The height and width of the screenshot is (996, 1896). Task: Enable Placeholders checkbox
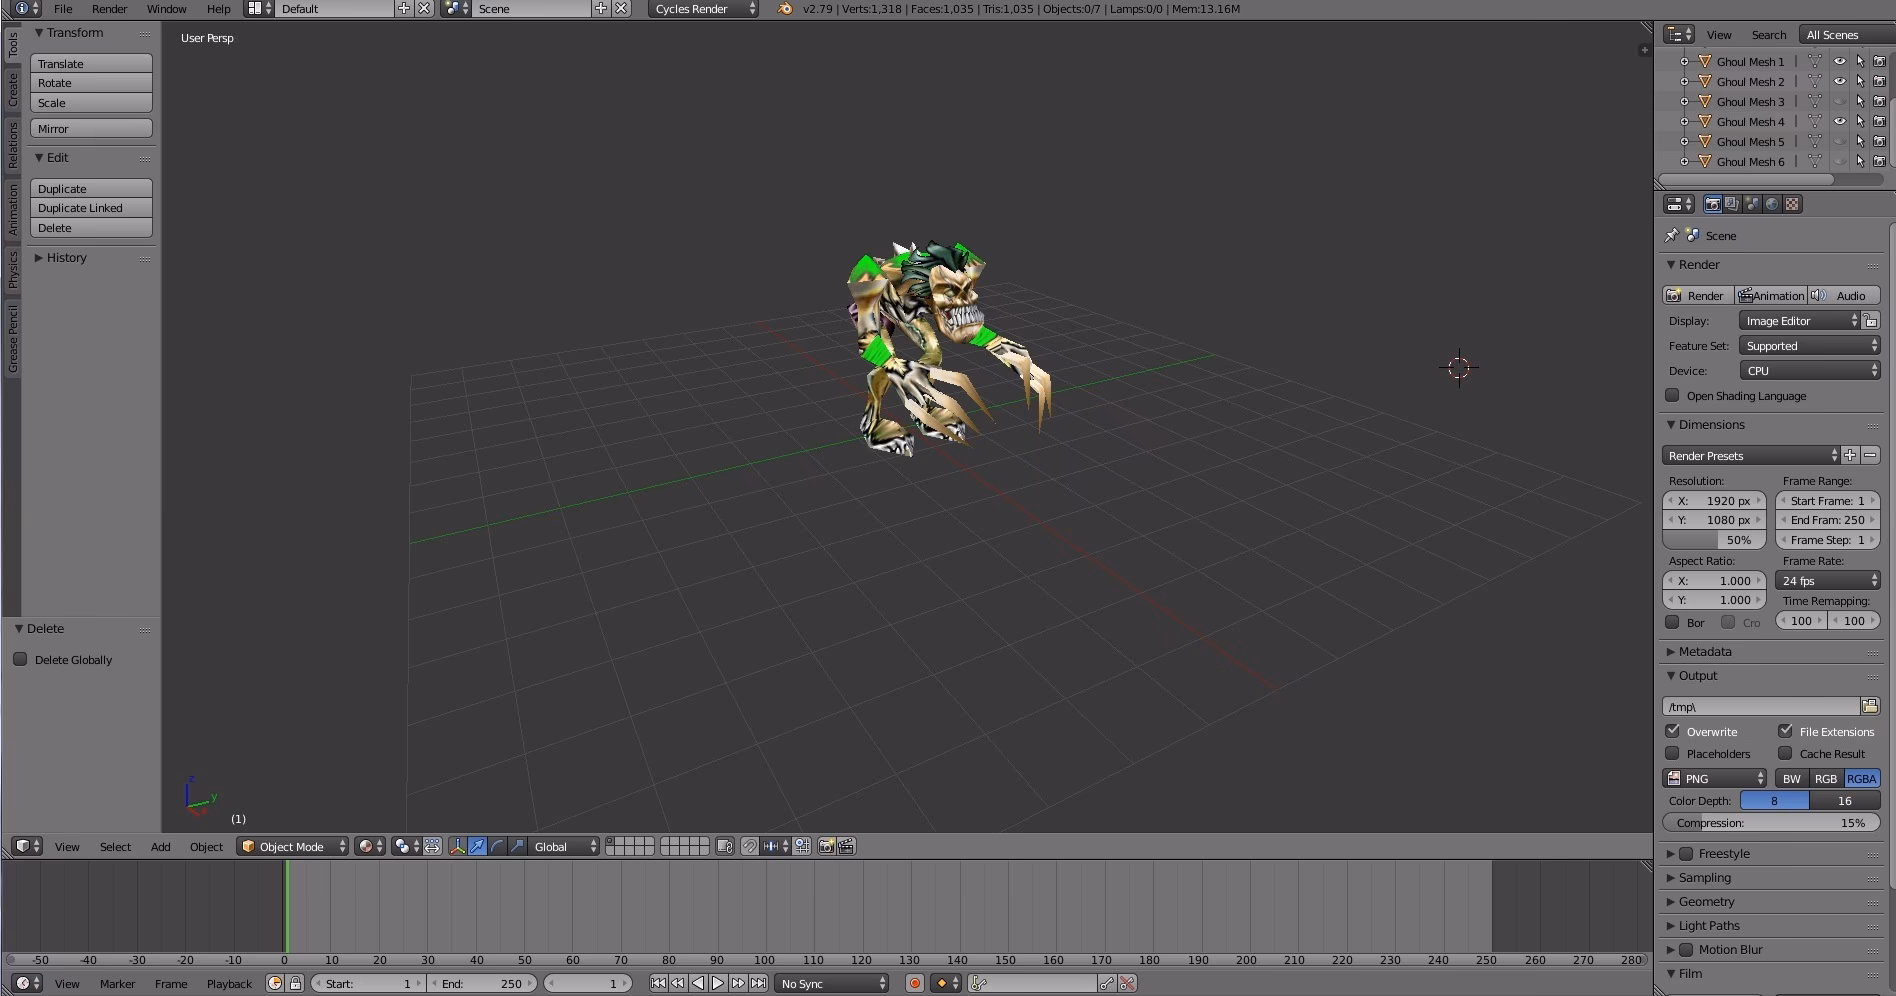tap(1672, 753)
